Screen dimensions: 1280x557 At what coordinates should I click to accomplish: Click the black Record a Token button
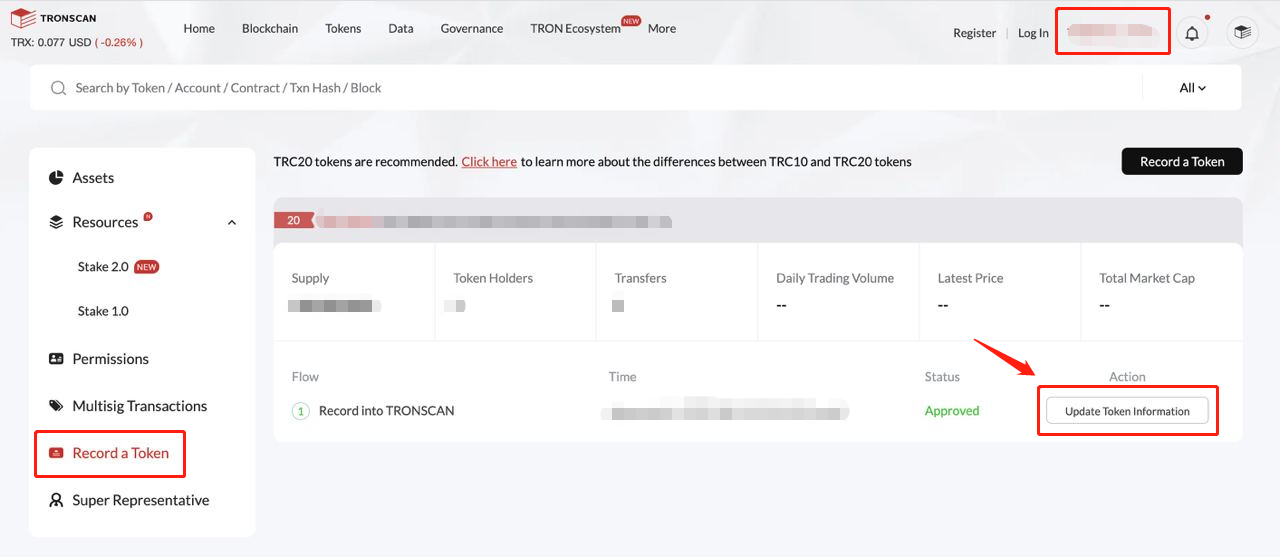click(x=1182, y=161)
